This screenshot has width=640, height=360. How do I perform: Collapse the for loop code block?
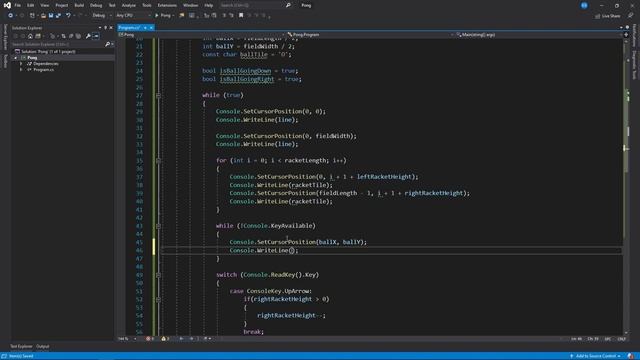[x=158, y=160]
